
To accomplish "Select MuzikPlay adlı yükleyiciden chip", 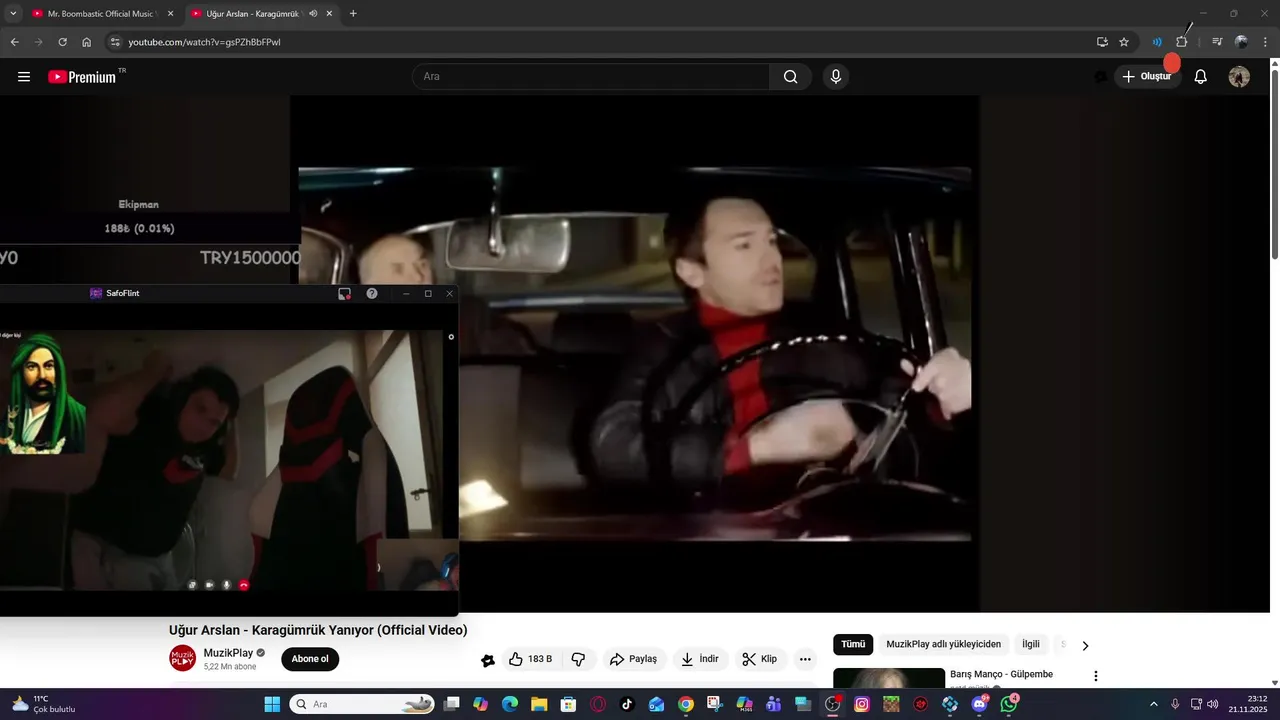I will (944, 645).
